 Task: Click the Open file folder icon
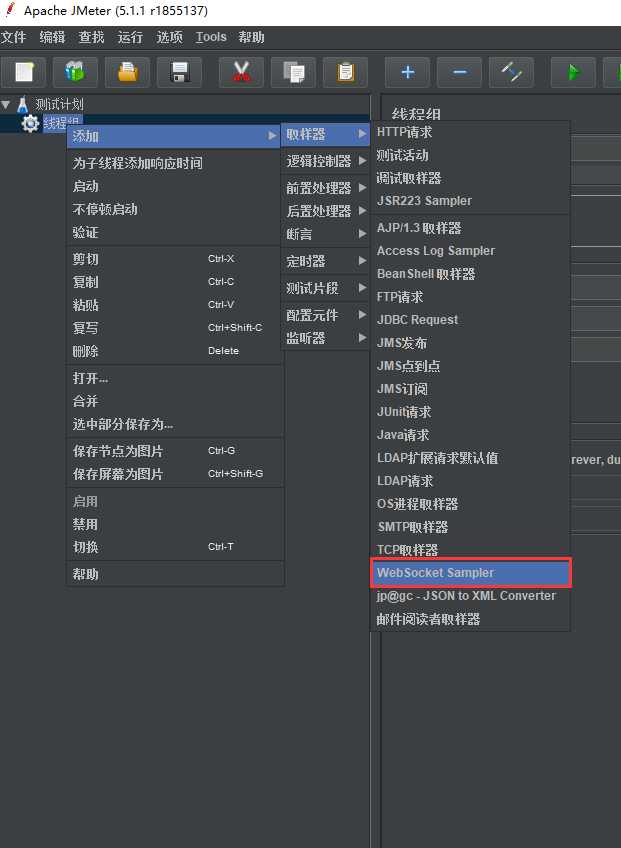[x=128, y=72]
